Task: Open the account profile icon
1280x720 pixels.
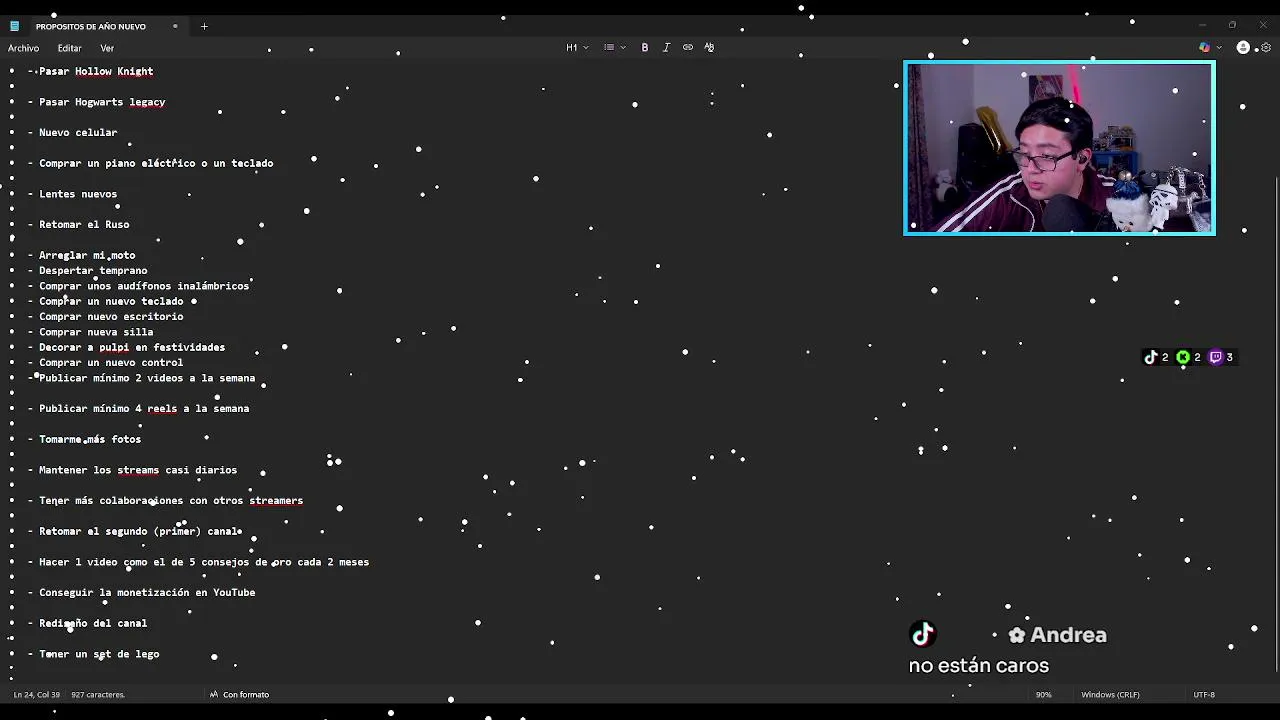Action: tap(1243, 47)
